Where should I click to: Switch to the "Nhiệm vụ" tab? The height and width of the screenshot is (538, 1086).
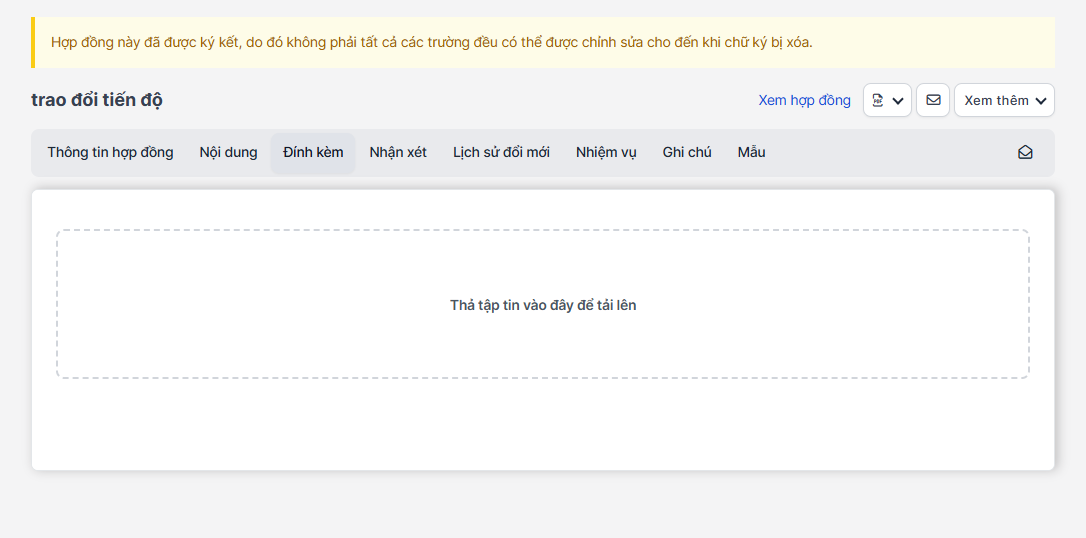pyautogui.click(x=606, y=153)
